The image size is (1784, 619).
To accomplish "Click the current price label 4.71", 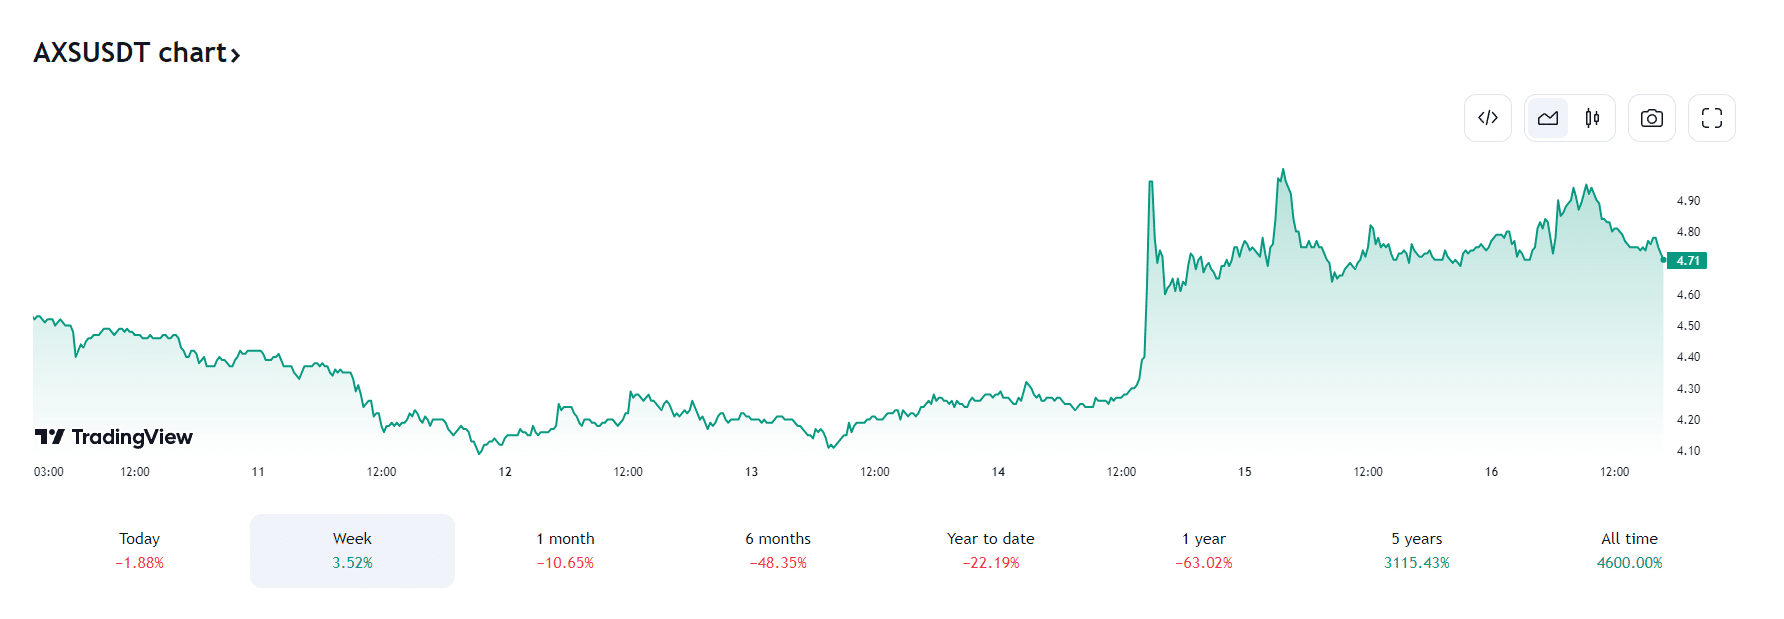I will [1688, 261].
